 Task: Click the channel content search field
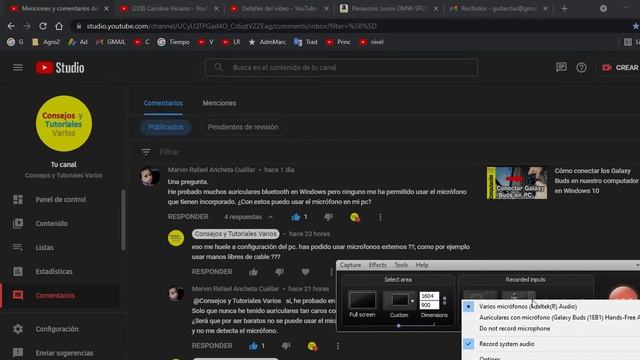click(341, 67)
